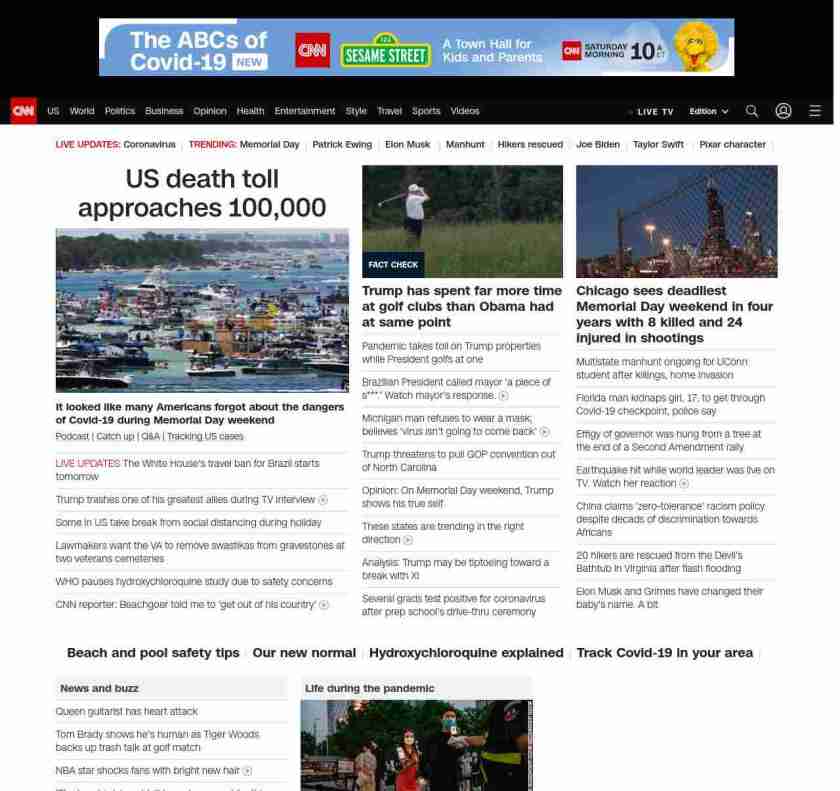Click play icon next to NBA star story
840x791 pixels.
point(248,771)
